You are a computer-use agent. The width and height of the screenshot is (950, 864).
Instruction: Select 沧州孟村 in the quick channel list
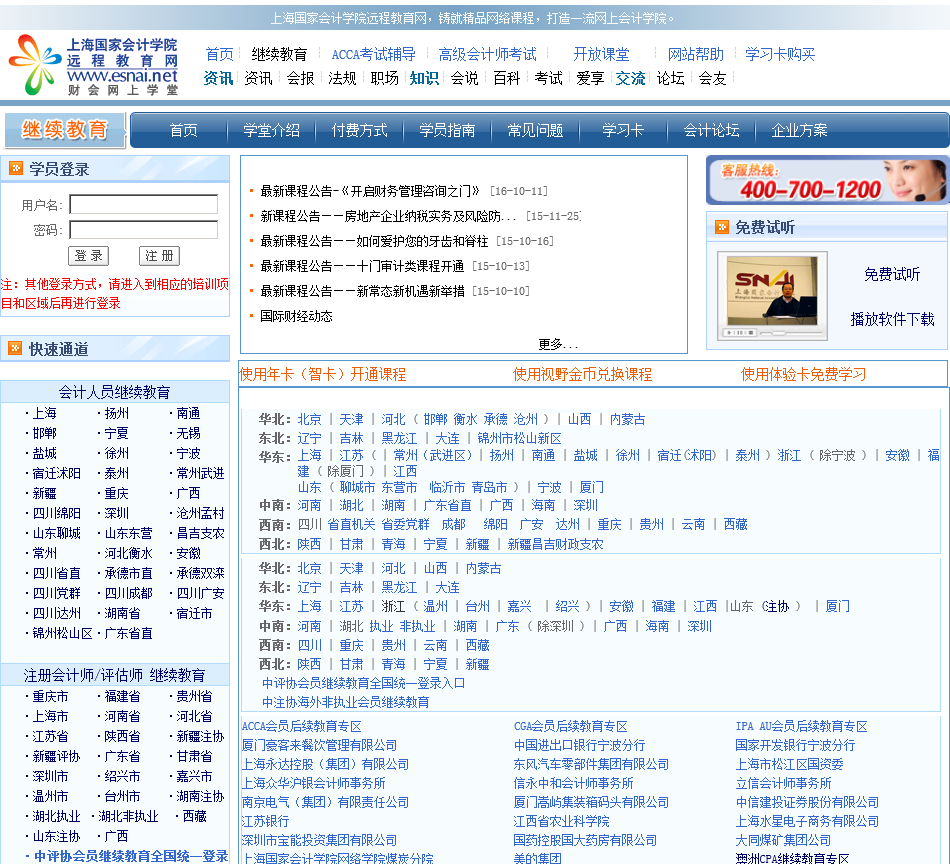(x=200, y=513)
